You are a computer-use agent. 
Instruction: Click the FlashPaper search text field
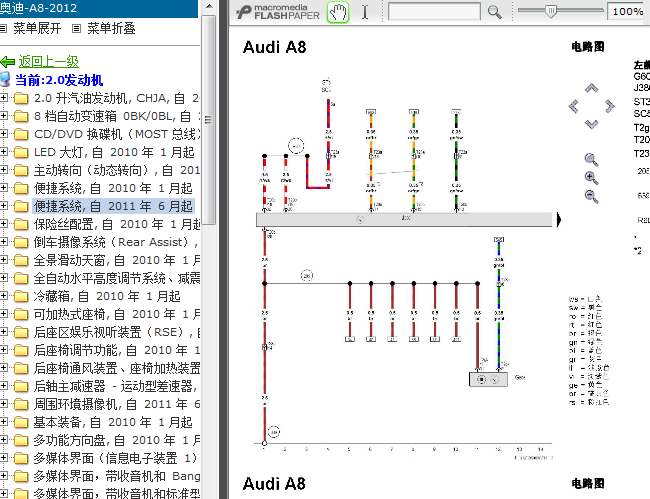click(434, 12)
